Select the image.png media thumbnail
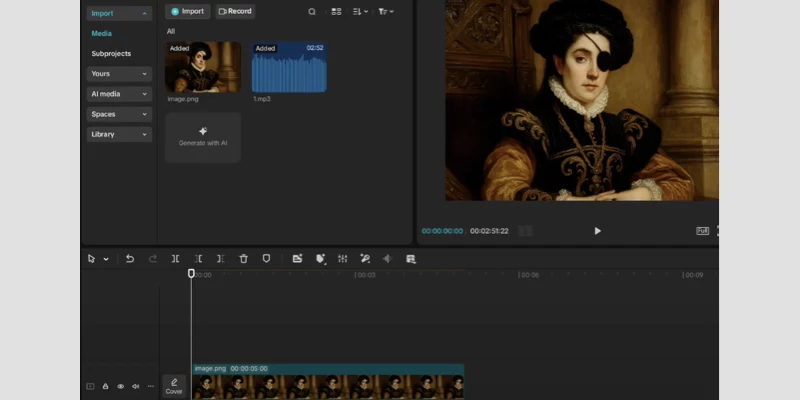The height and width of the screenshot is (400, 800). tap(203, 67)
